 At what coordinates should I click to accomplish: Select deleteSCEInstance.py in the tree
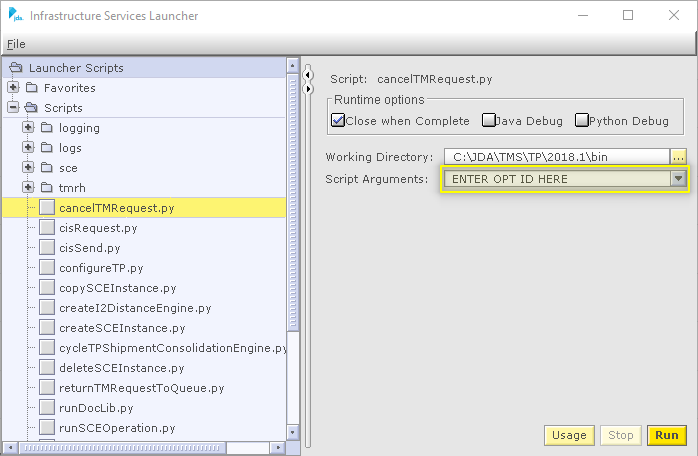pos(122,368)
